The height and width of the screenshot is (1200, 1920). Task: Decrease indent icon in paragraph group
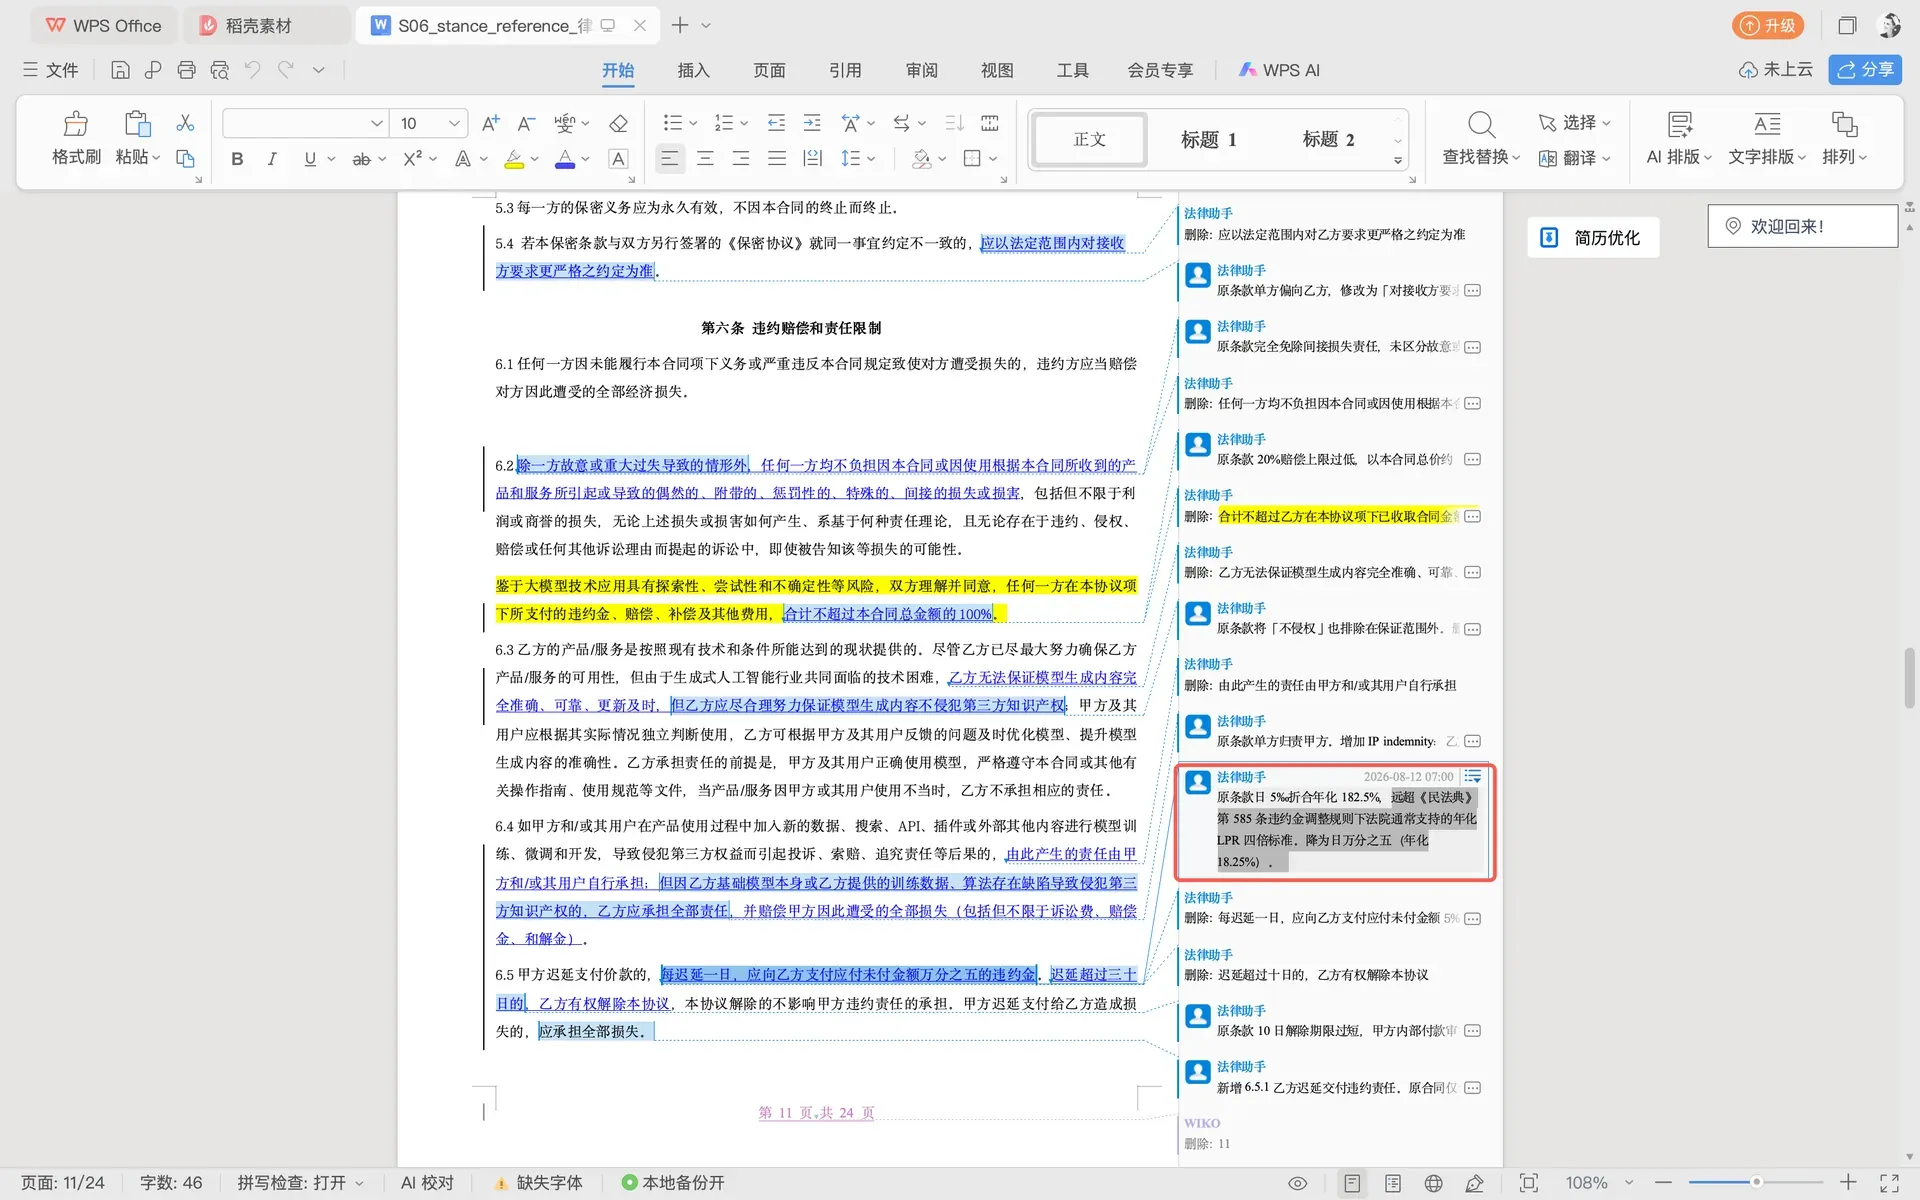point(776,123)
